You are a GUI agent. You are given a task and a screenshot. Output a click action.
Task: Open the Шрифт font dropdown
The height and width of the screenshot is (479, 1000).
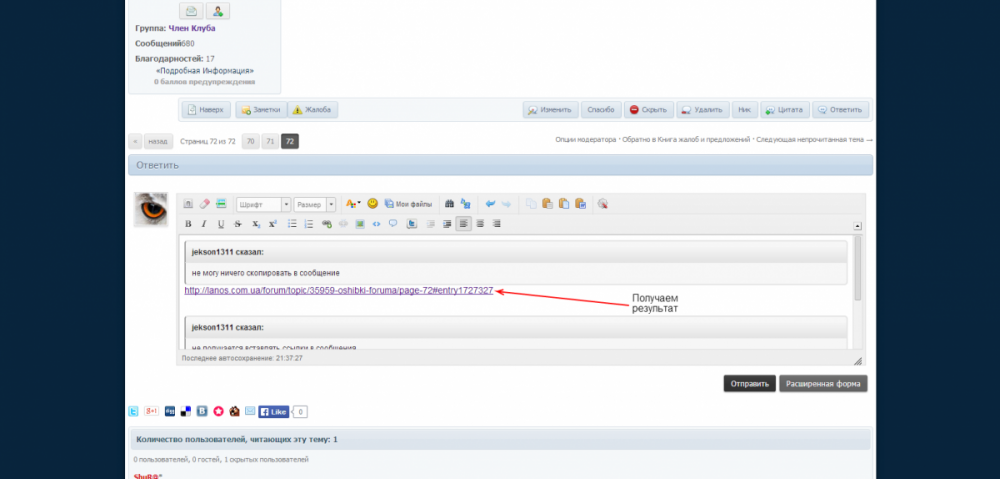(x=264, y=203)
